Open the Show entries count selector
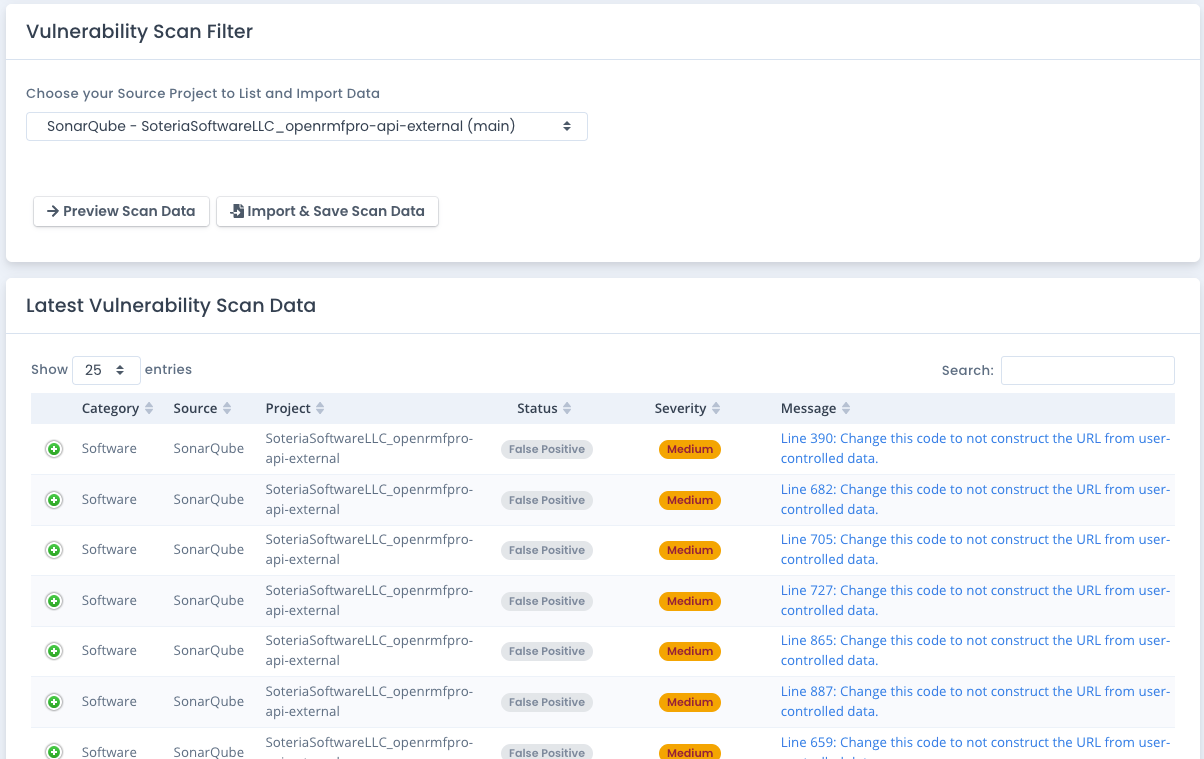Screen dimensions: 1204x759 106,370
